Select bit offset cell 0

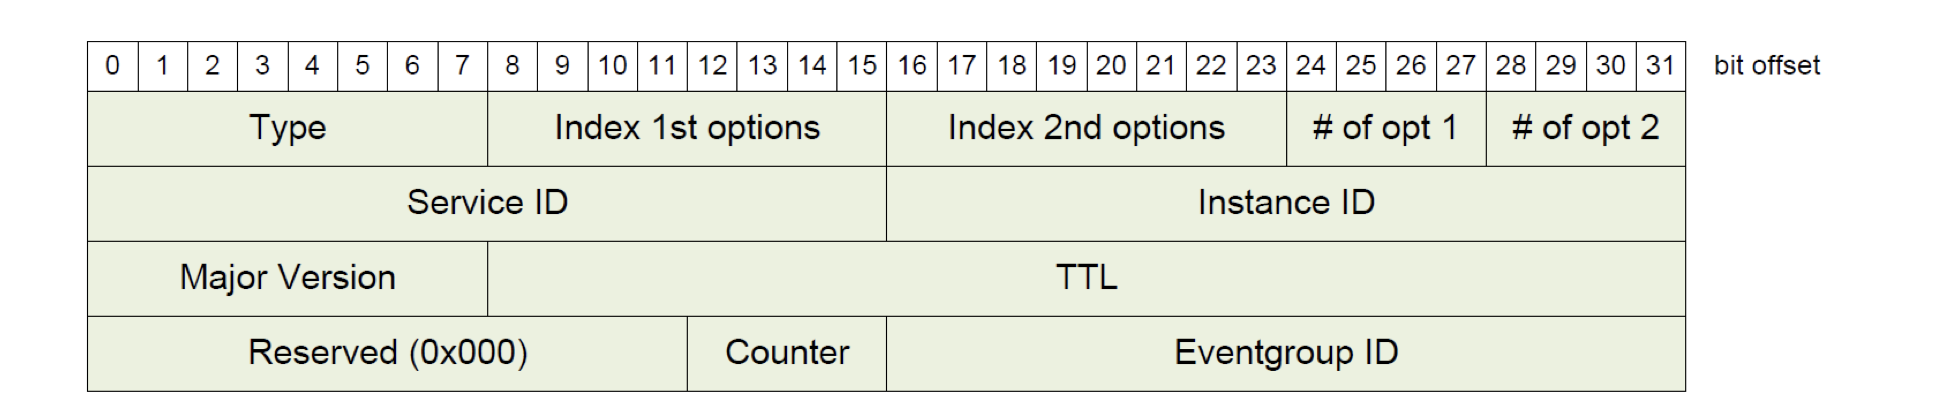point(112,66)
